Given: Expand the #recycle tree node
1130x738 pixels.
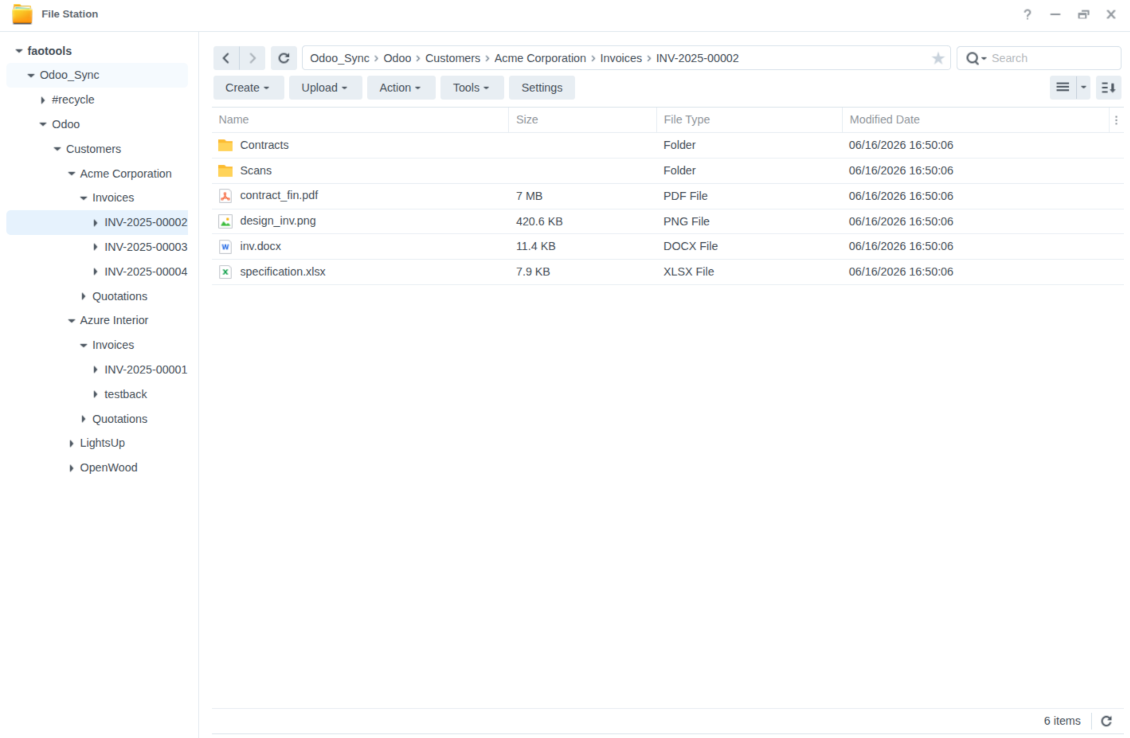Looking at the screenshot, I should coord(43,100).
